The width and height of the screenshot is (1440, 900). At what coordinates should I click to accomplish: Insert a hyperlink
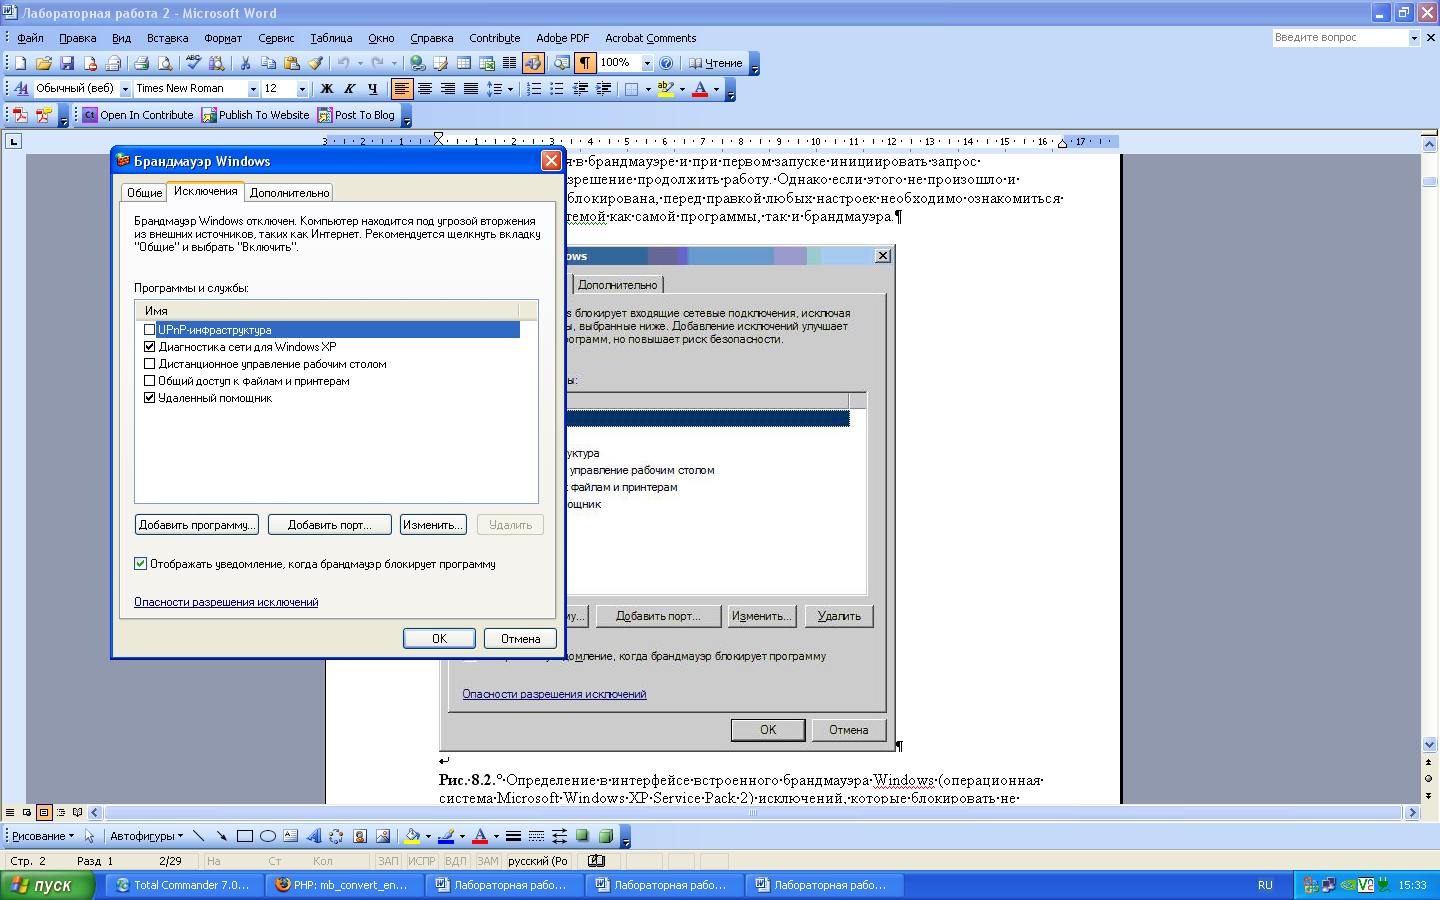(x=417, y=63)
